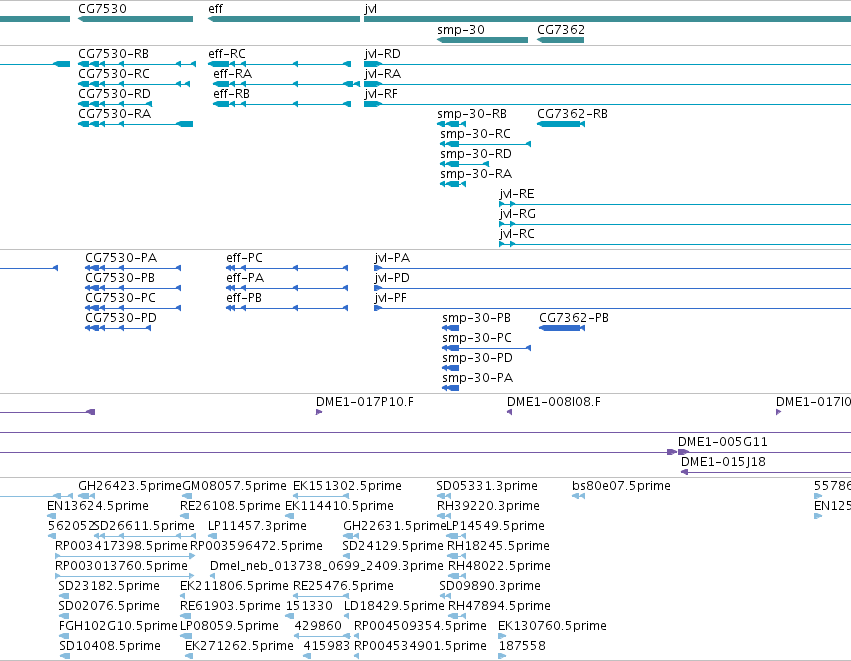Click EST GM08057.5prime
The width and height of the screenshot is (851, 661).
point(187,496)
